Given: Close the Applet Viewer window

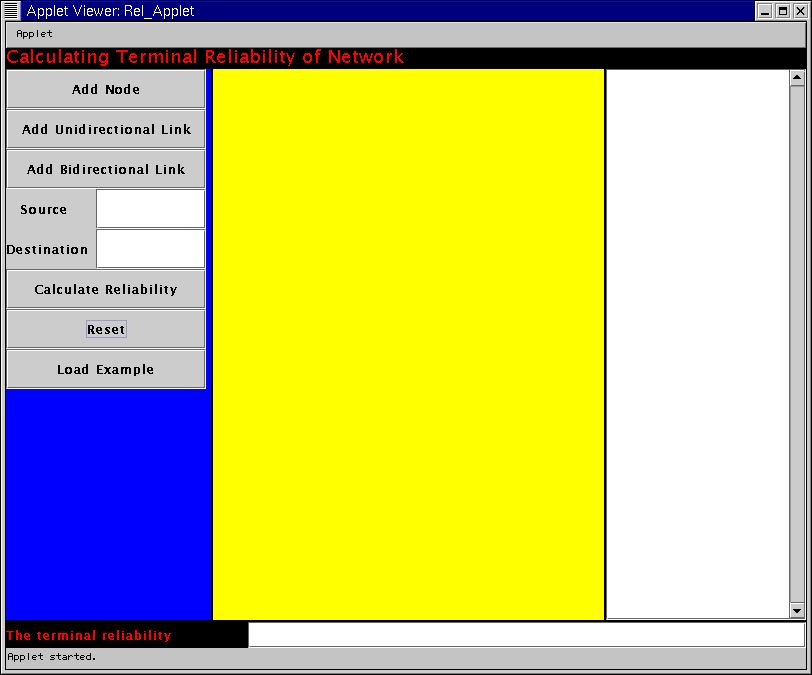Looking at the screenshot, I should point(800,11).
